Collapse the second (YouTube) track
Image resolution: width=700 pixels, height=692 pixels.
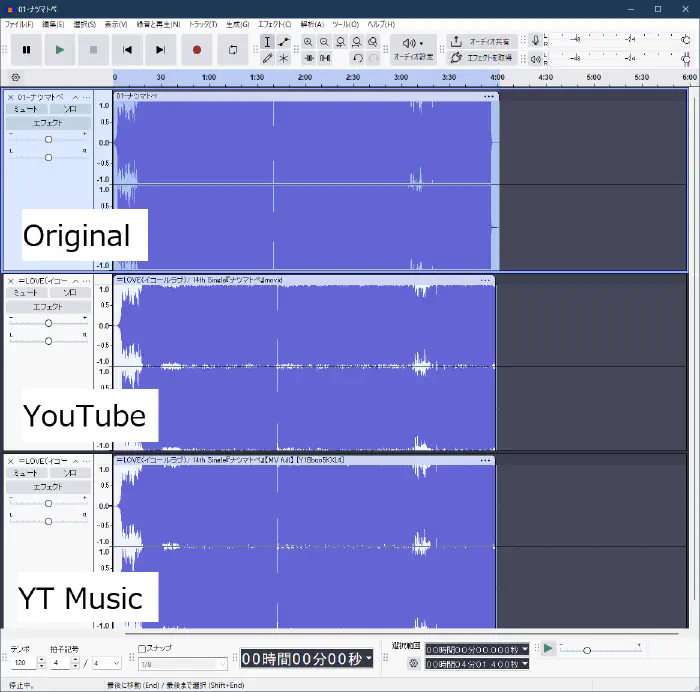pos(75,281)
